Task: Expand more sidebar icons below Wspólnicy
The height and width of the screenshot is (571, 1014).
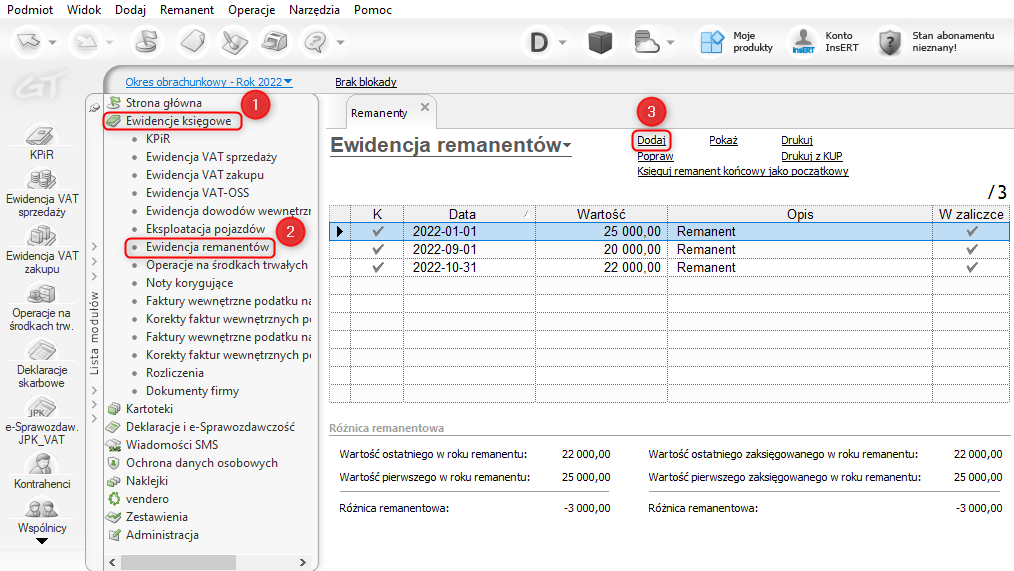Action: (x=41, y=541)
